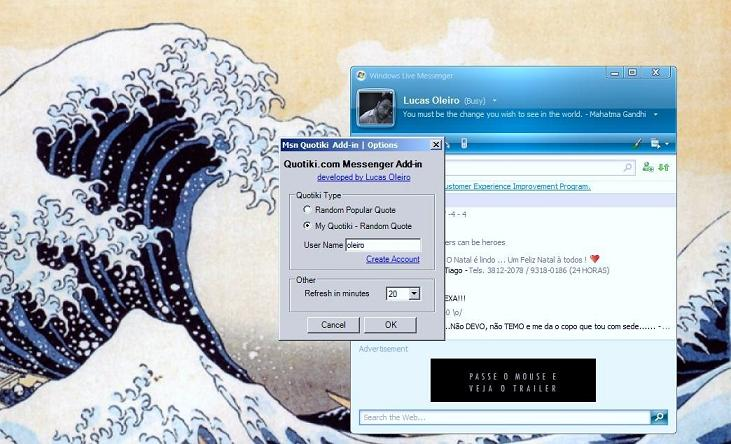Viewport: 731px width, 444px height.
Task: Click the paintbrush color scheme icon
Action: click(x=637, y=144)
